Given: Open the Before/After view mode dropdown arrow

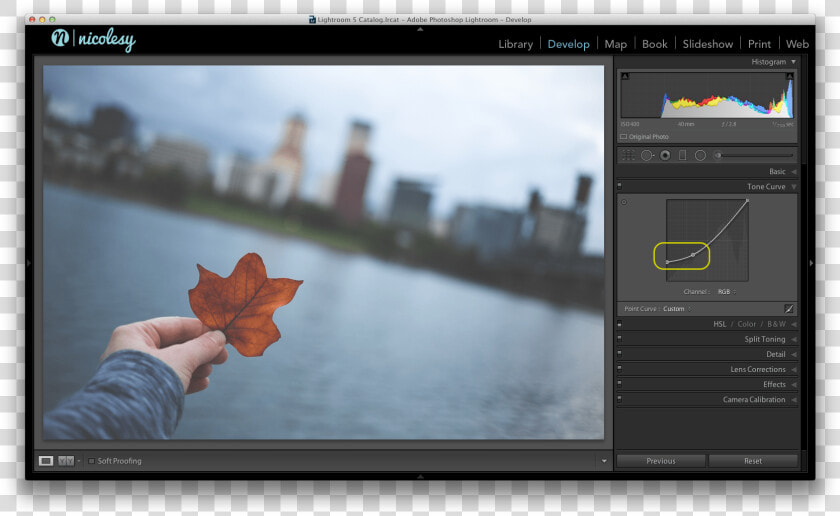Looking at the screenshot, I should coord(79,461).
